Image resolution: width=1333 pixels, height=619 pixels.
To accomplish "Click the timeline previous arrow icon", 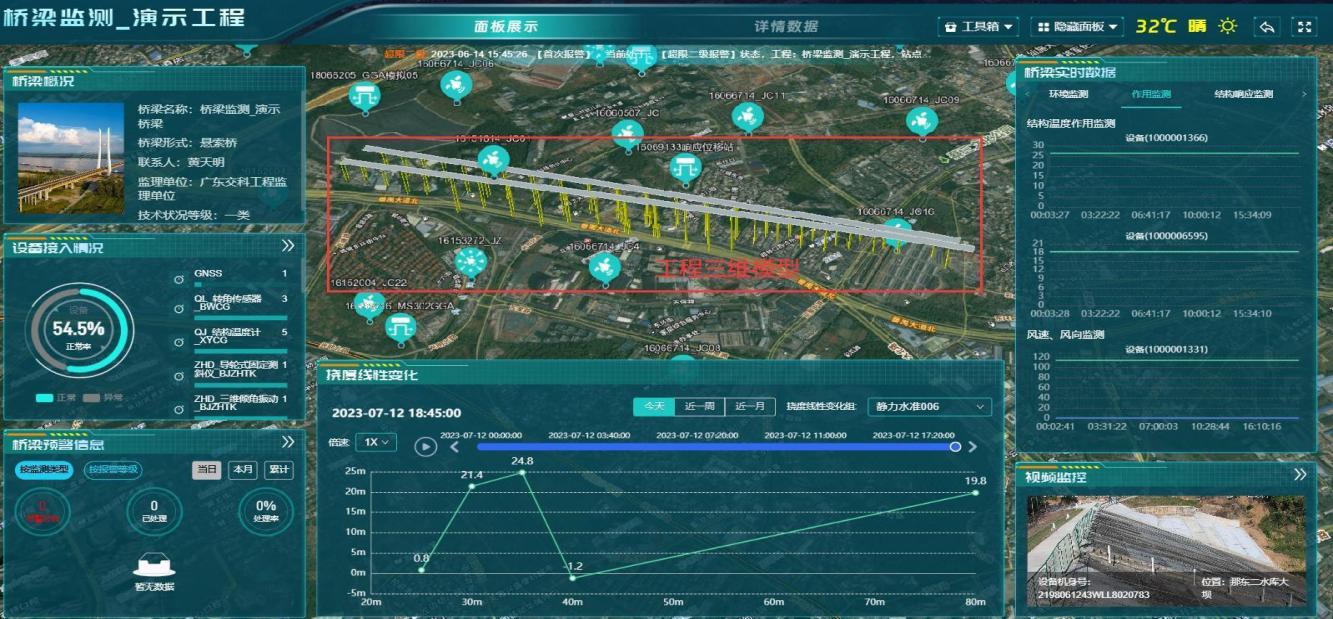I will [454, 447].
